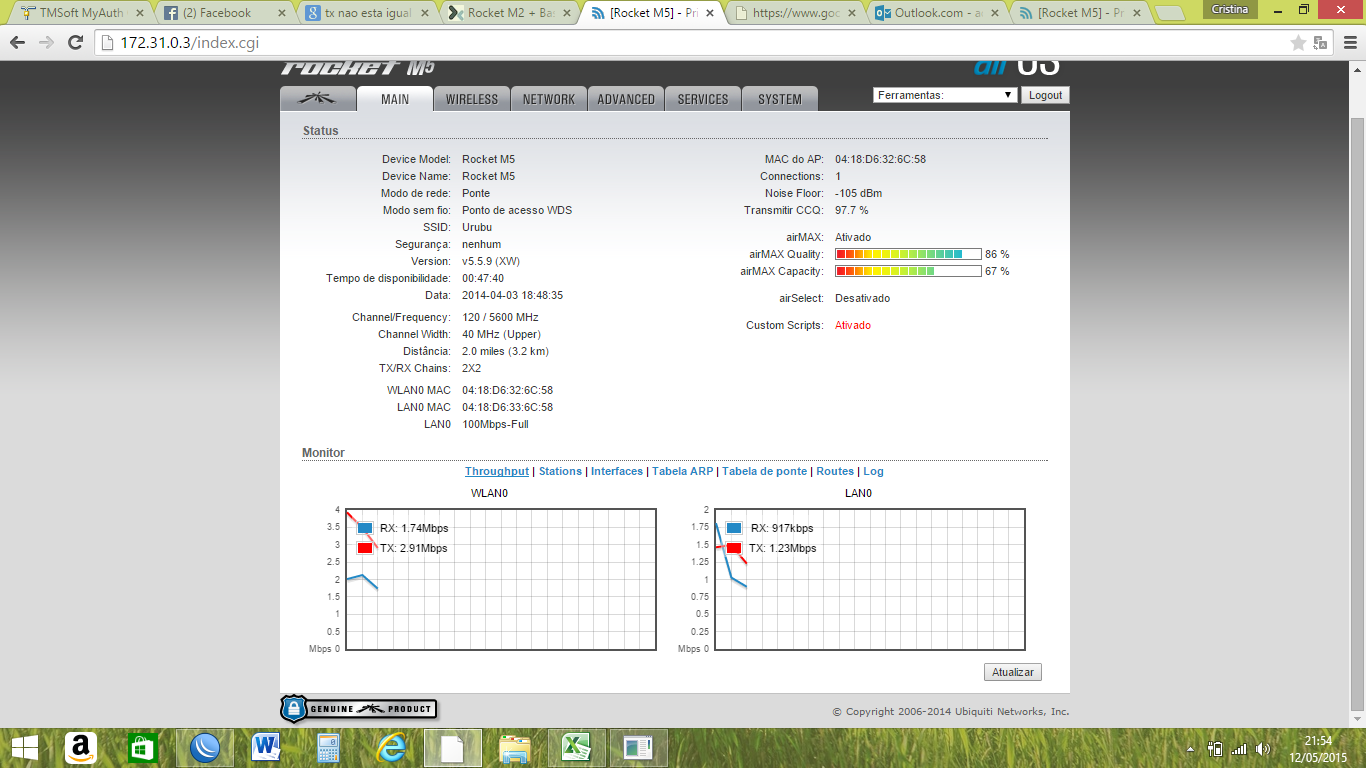Click the airMAX Quality bar
1366x768 pixels.
coord(908,254)
